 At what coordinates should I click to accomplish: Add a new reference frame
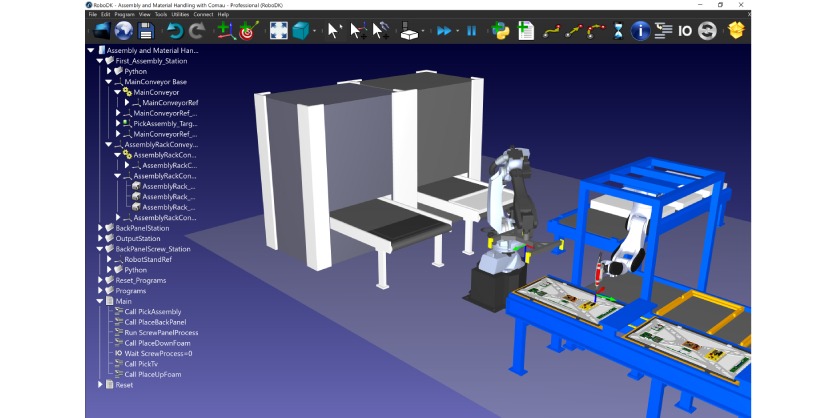click(226, 31)
